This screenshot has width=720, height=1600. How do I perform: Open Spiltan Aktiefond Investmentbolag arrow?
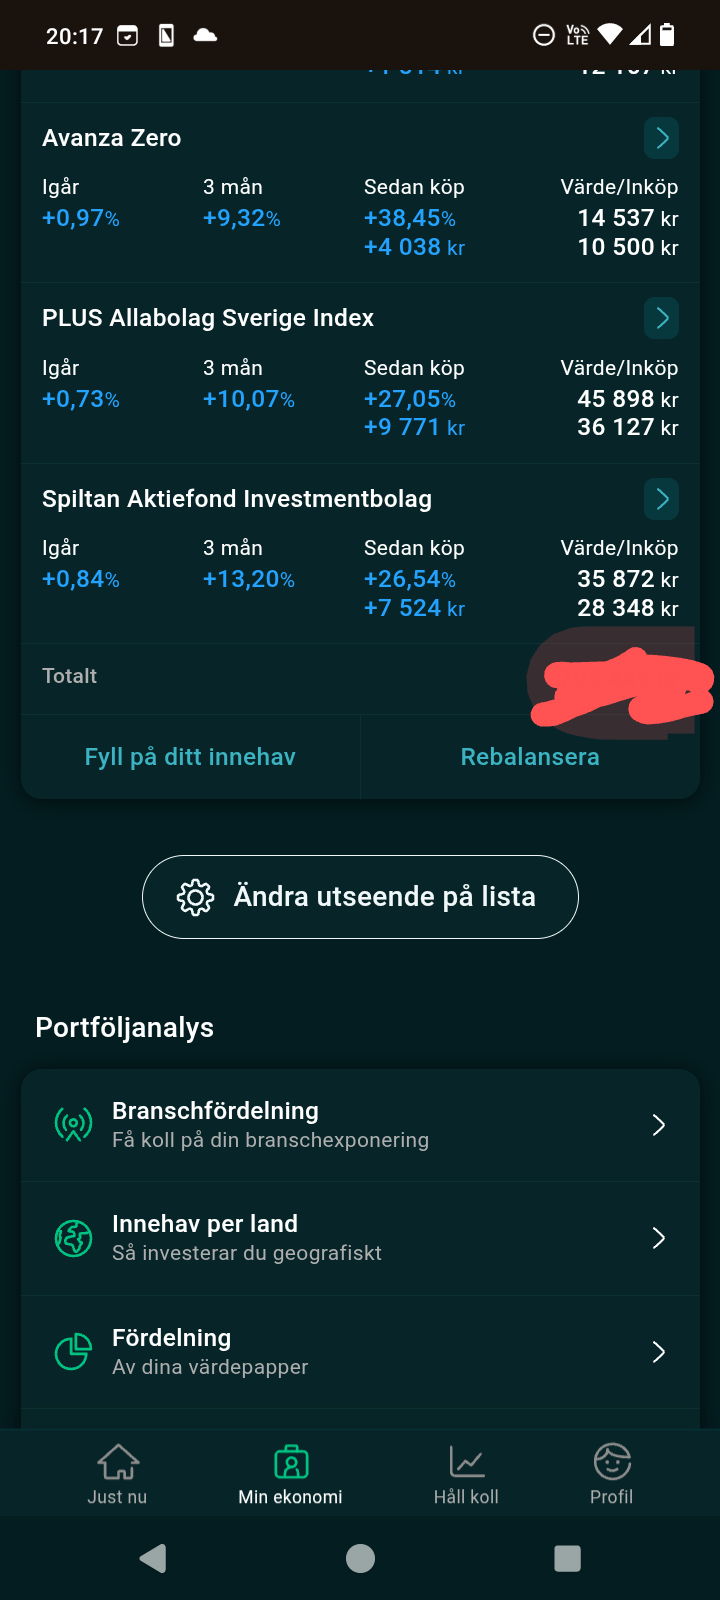click(662, 499)
